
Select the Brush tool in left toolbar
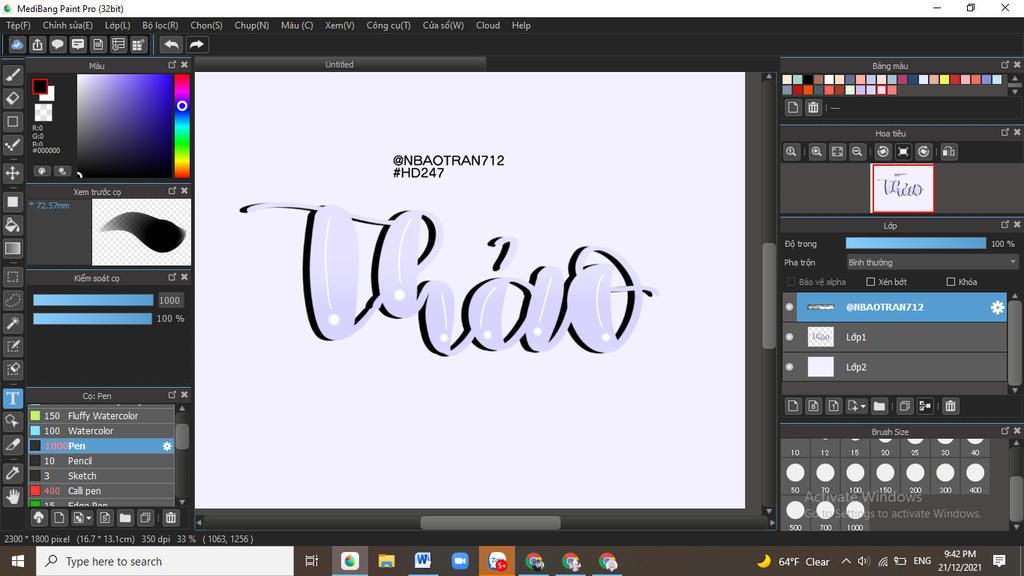tap(12, 75)
